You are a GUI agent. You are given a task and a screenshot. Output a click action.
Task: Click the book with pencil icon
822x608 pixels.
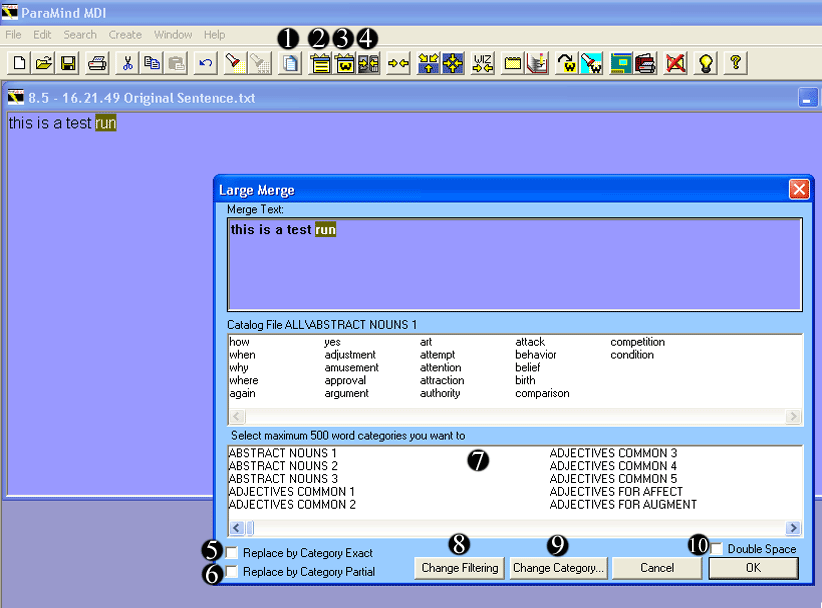pos(537,63)
